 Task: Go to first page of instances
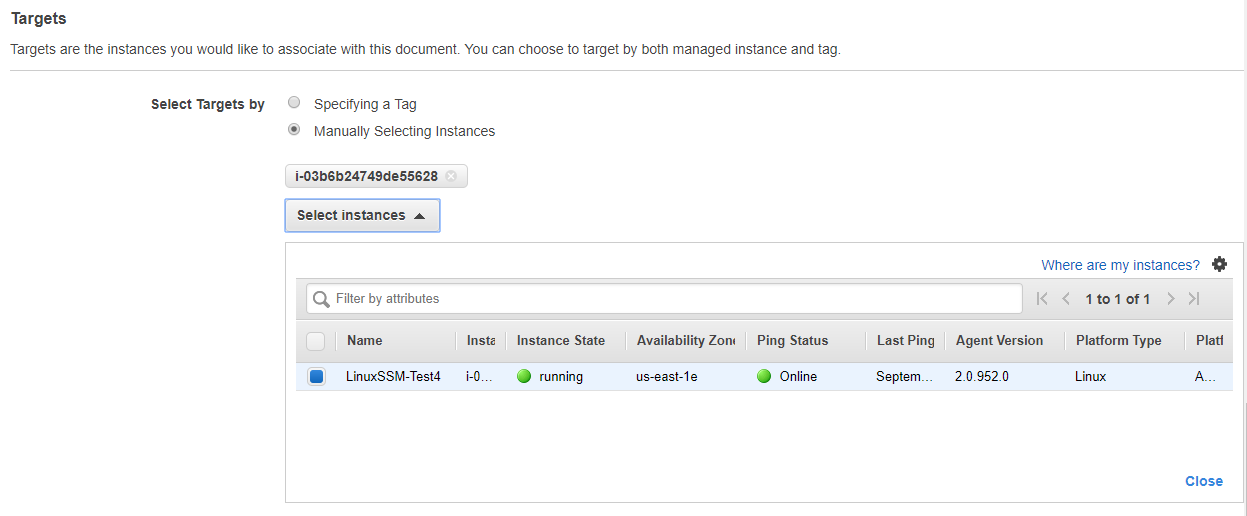click(1042, 299)
